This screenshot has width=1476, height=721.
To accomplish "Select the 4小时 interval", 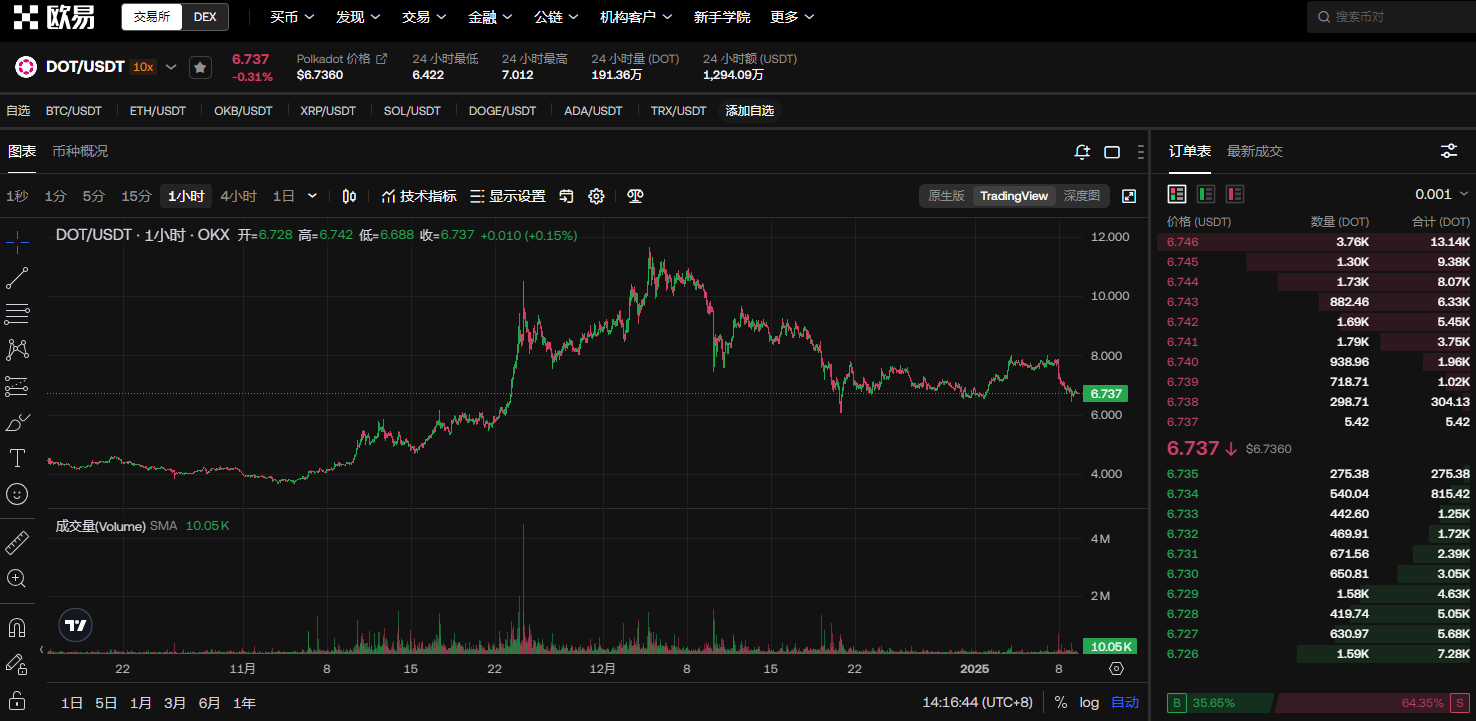I will point(238,196).
